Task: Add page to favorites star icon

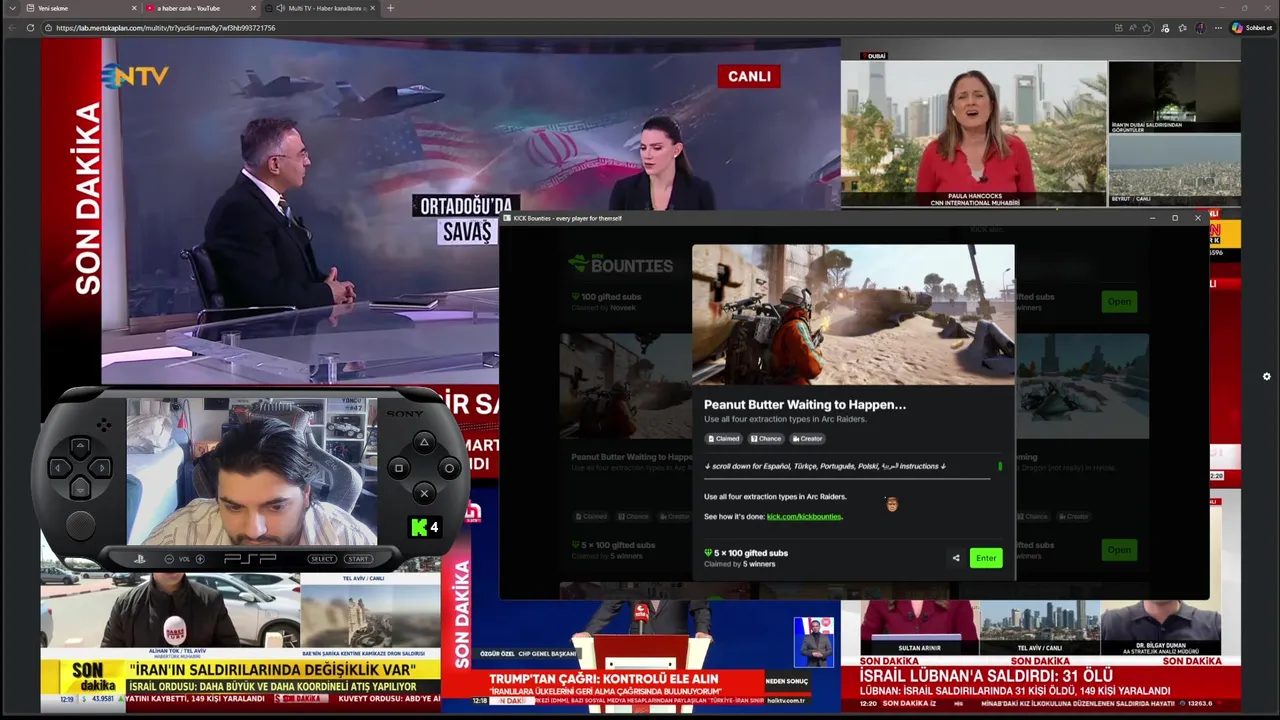Action: 1147,28
